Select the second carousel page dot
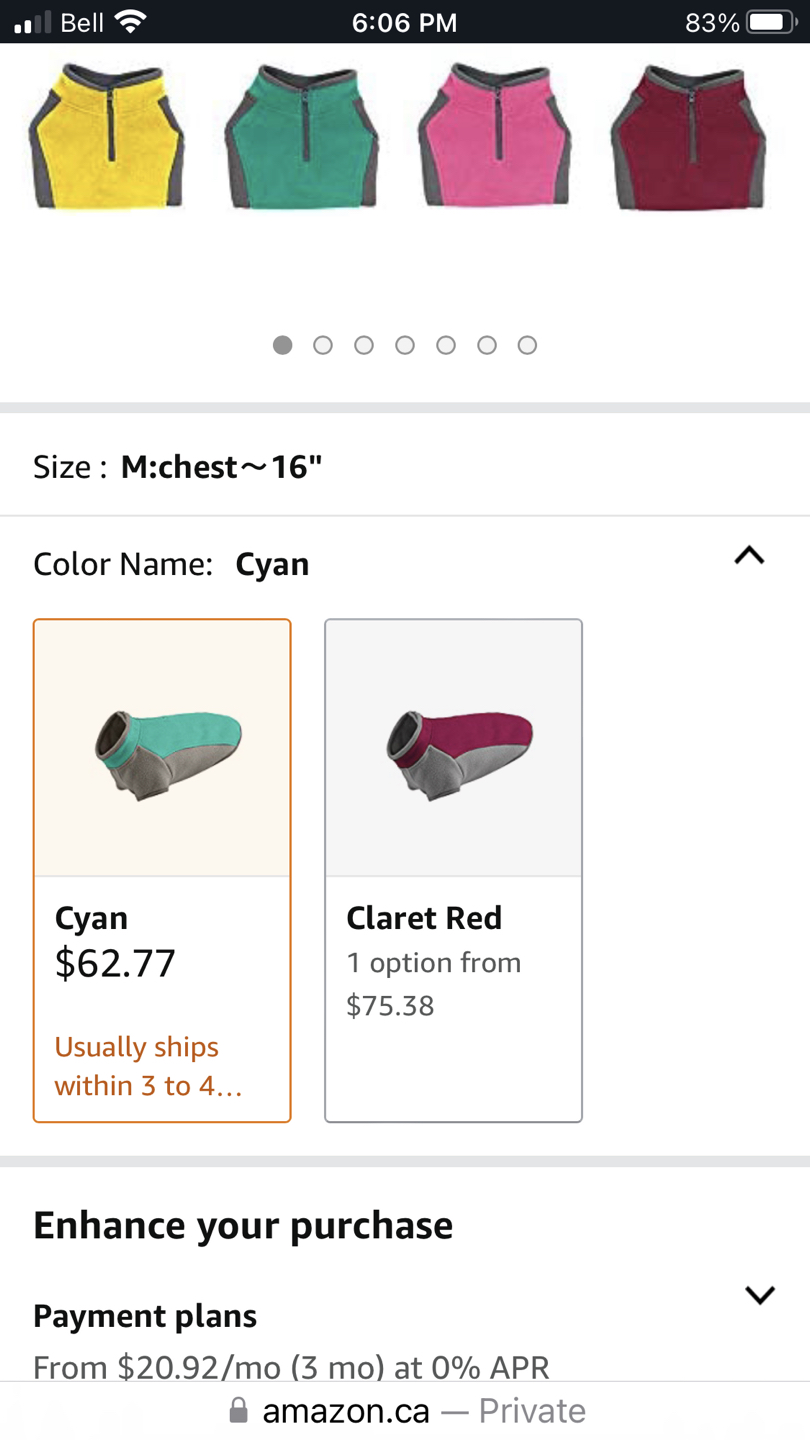Screen dimensions: 810x1440 coord(323,345)
